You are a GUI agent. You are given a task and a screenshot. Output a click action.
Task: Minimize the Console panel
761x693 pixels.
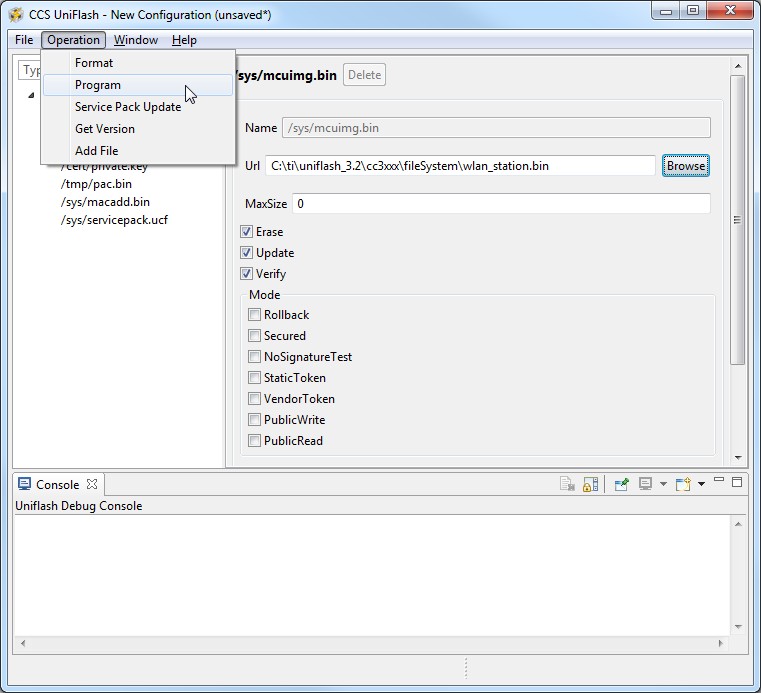[x=719, y=480]
